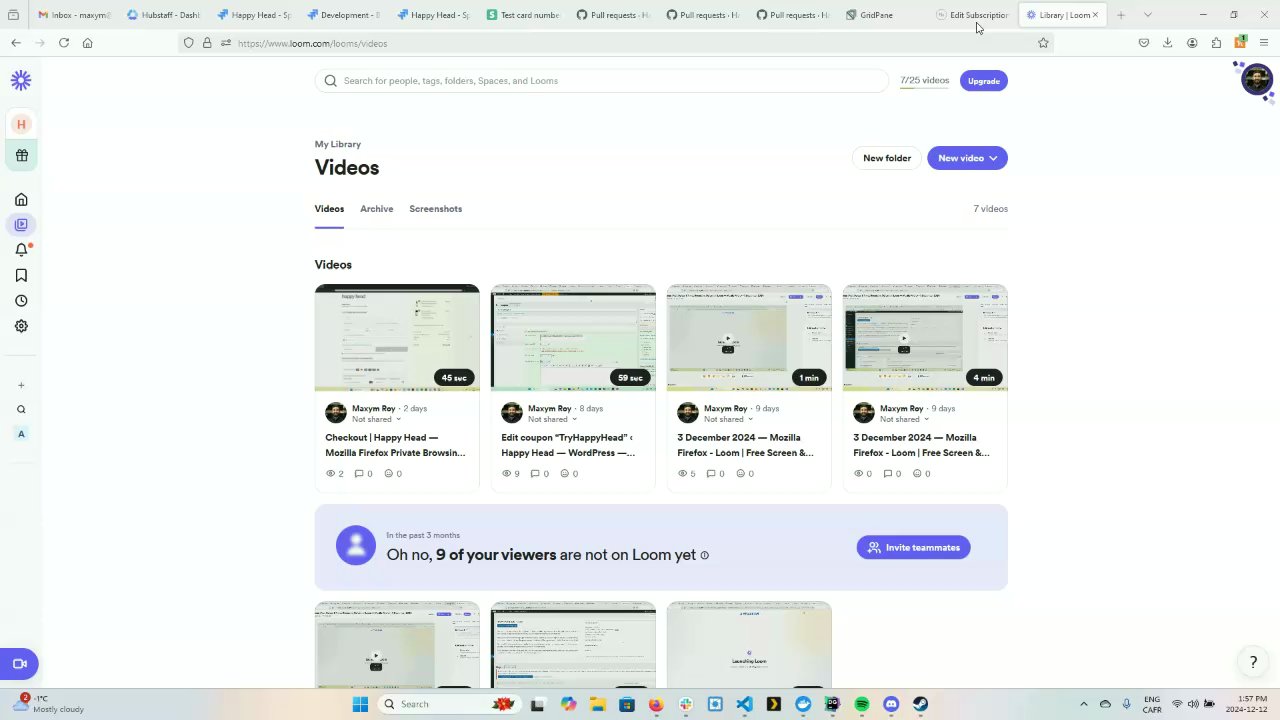Image resolution: width=1280 pixels, height=720 pixels.
Task: Open Loom settings gear icon
Action: click(x=21, y=326)
